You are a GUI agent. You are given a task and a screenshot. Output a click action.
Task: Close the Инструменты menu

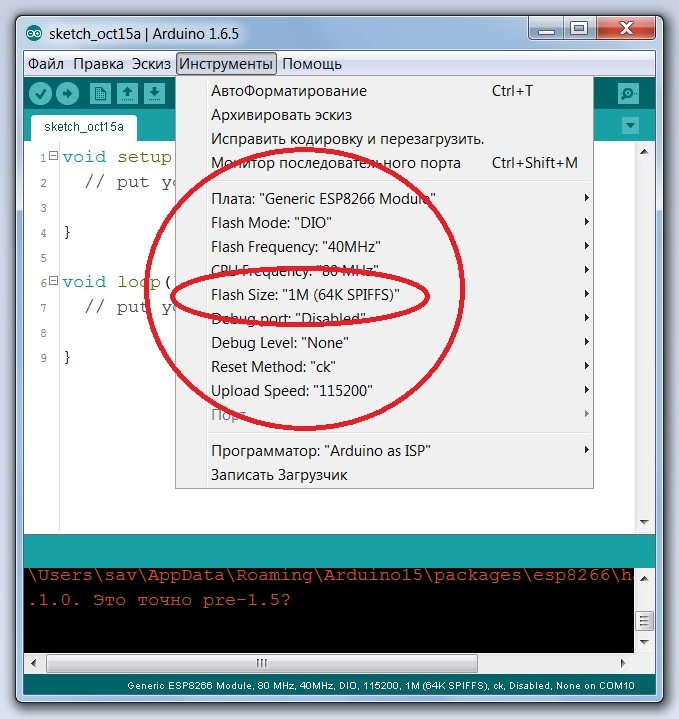click(226, 64)
